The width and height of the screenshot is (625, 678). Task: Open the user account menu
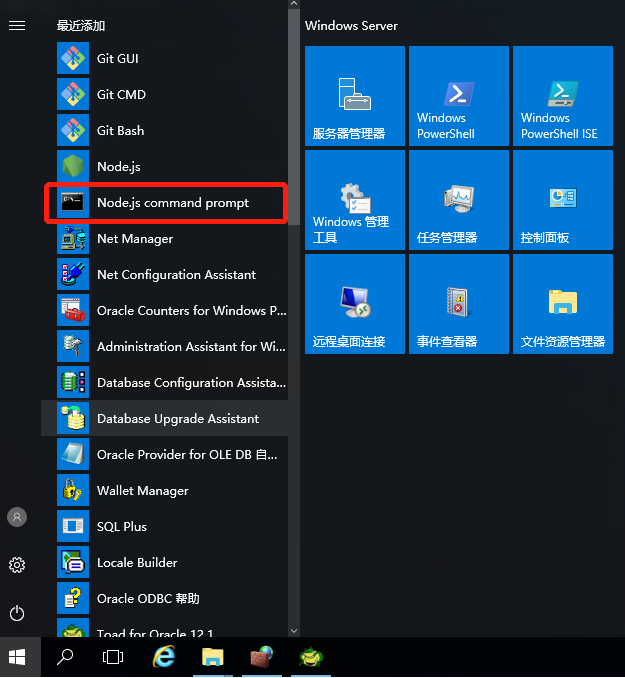tap(17, 517)
